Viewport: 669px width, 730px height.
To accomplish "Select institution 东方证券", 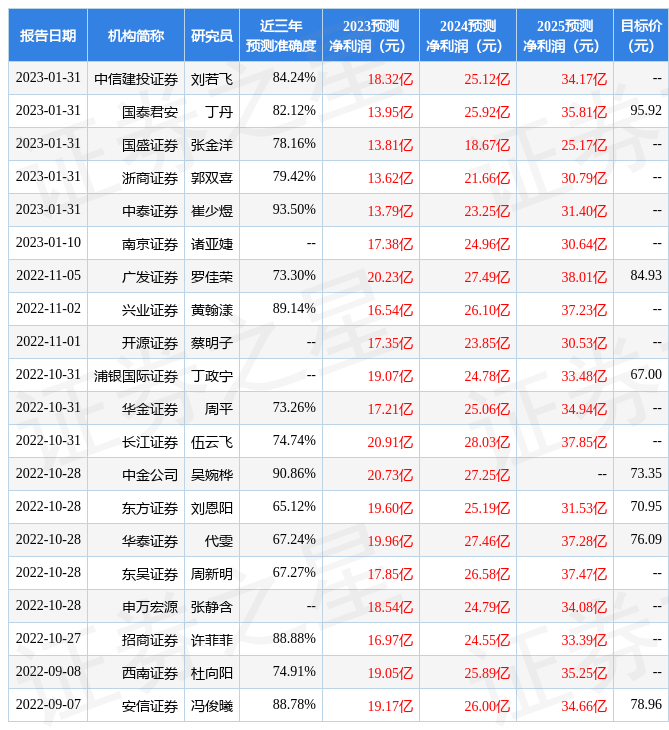I will tap(150, 508).
